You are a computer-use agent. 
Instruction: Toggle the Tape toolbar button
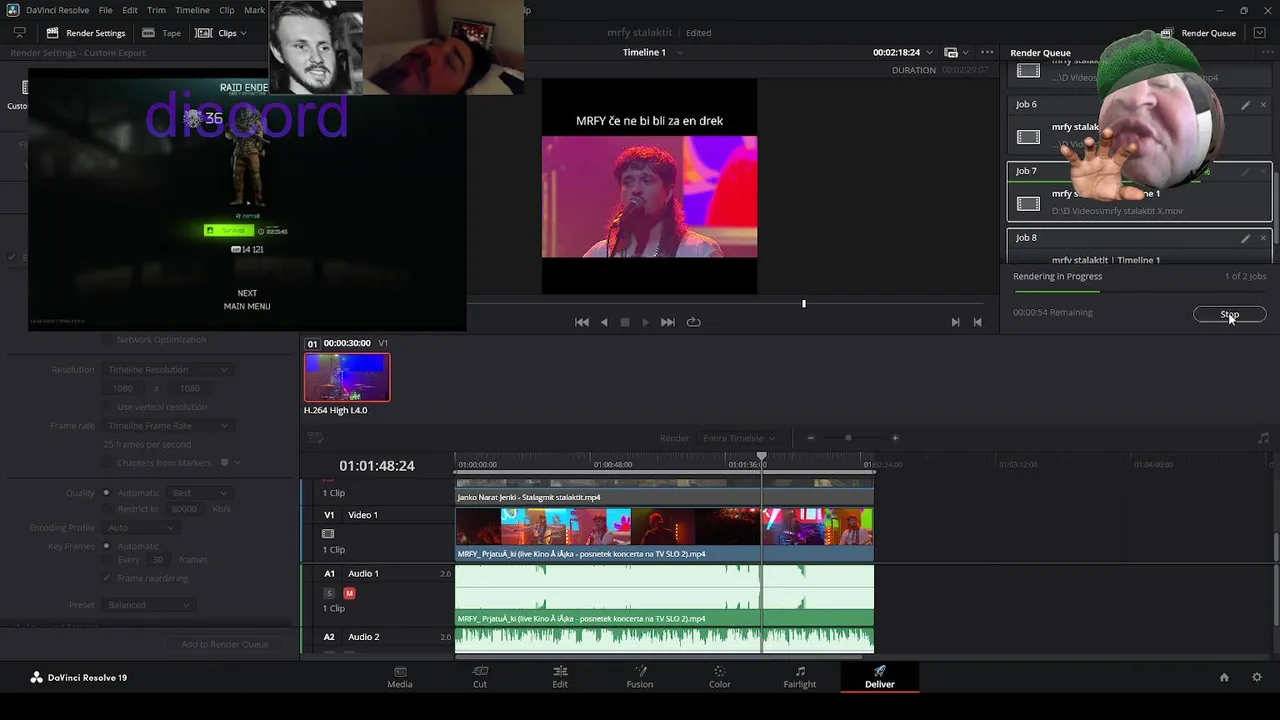162,33
